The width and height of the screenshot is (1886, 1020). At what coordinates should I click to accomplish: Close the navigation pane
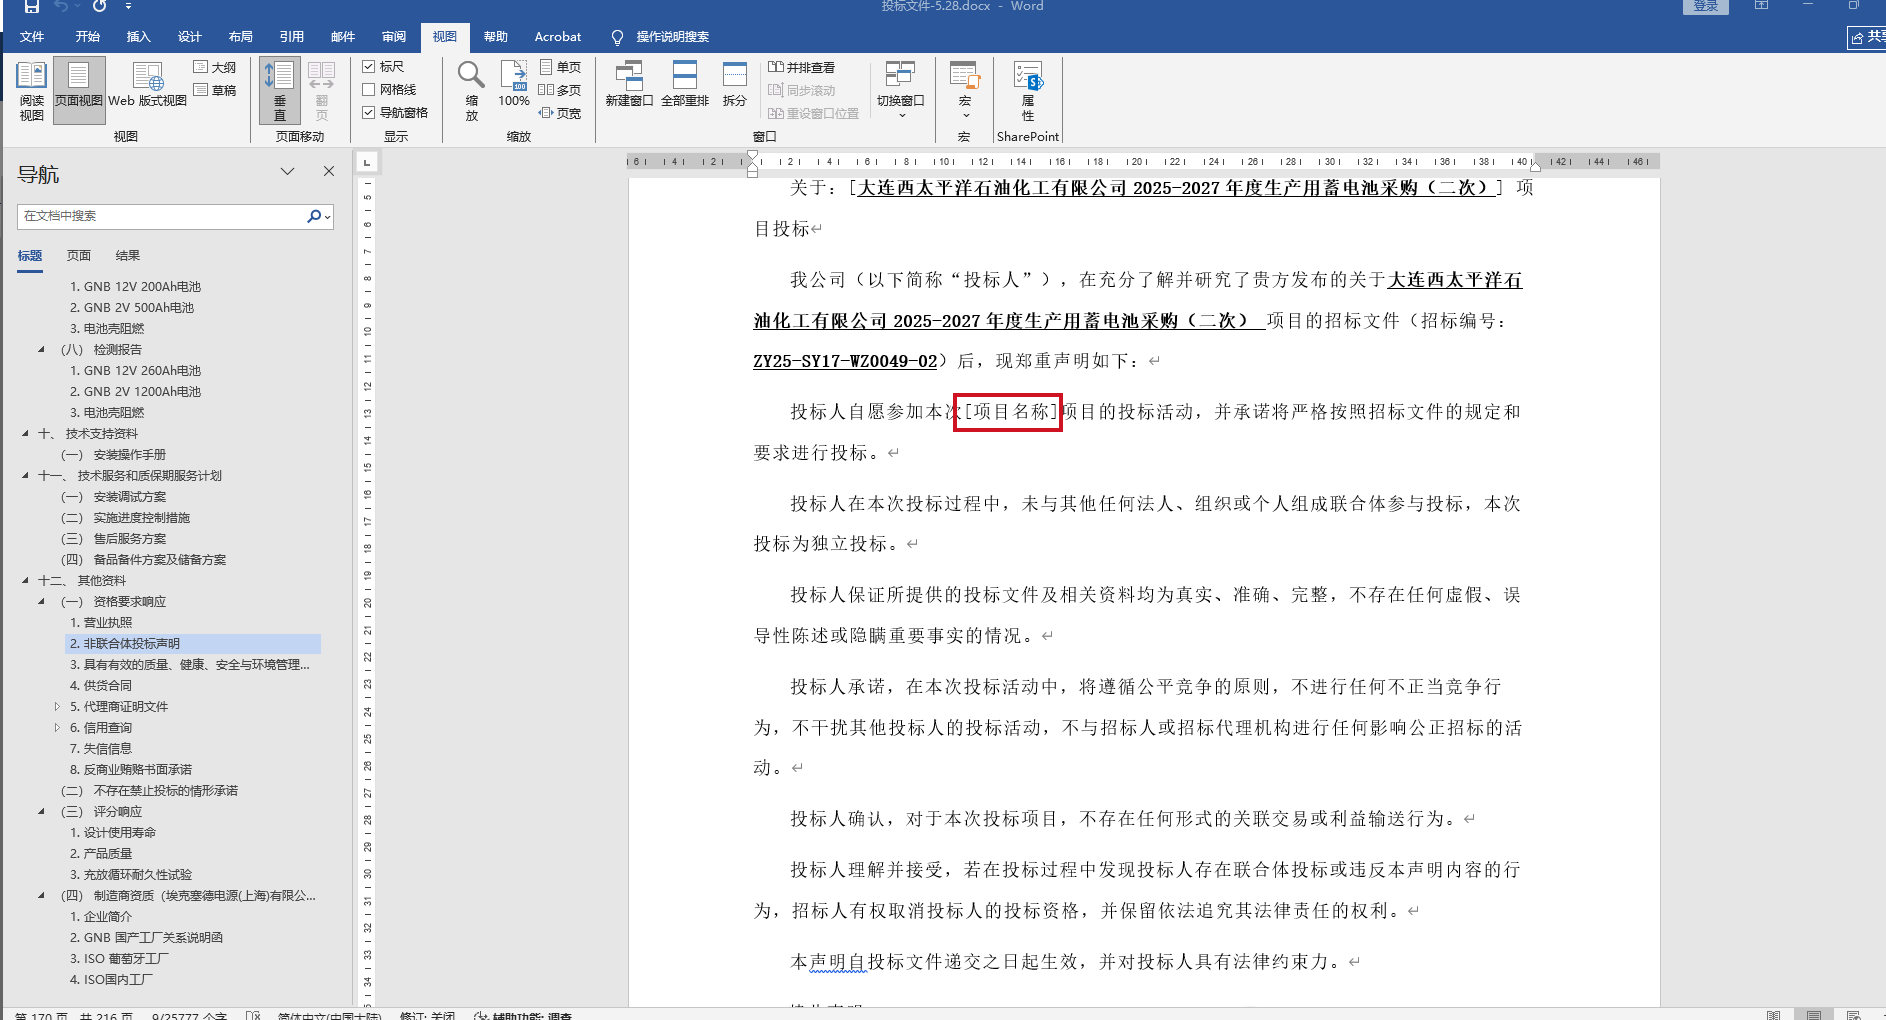click(x=329, y=171)
